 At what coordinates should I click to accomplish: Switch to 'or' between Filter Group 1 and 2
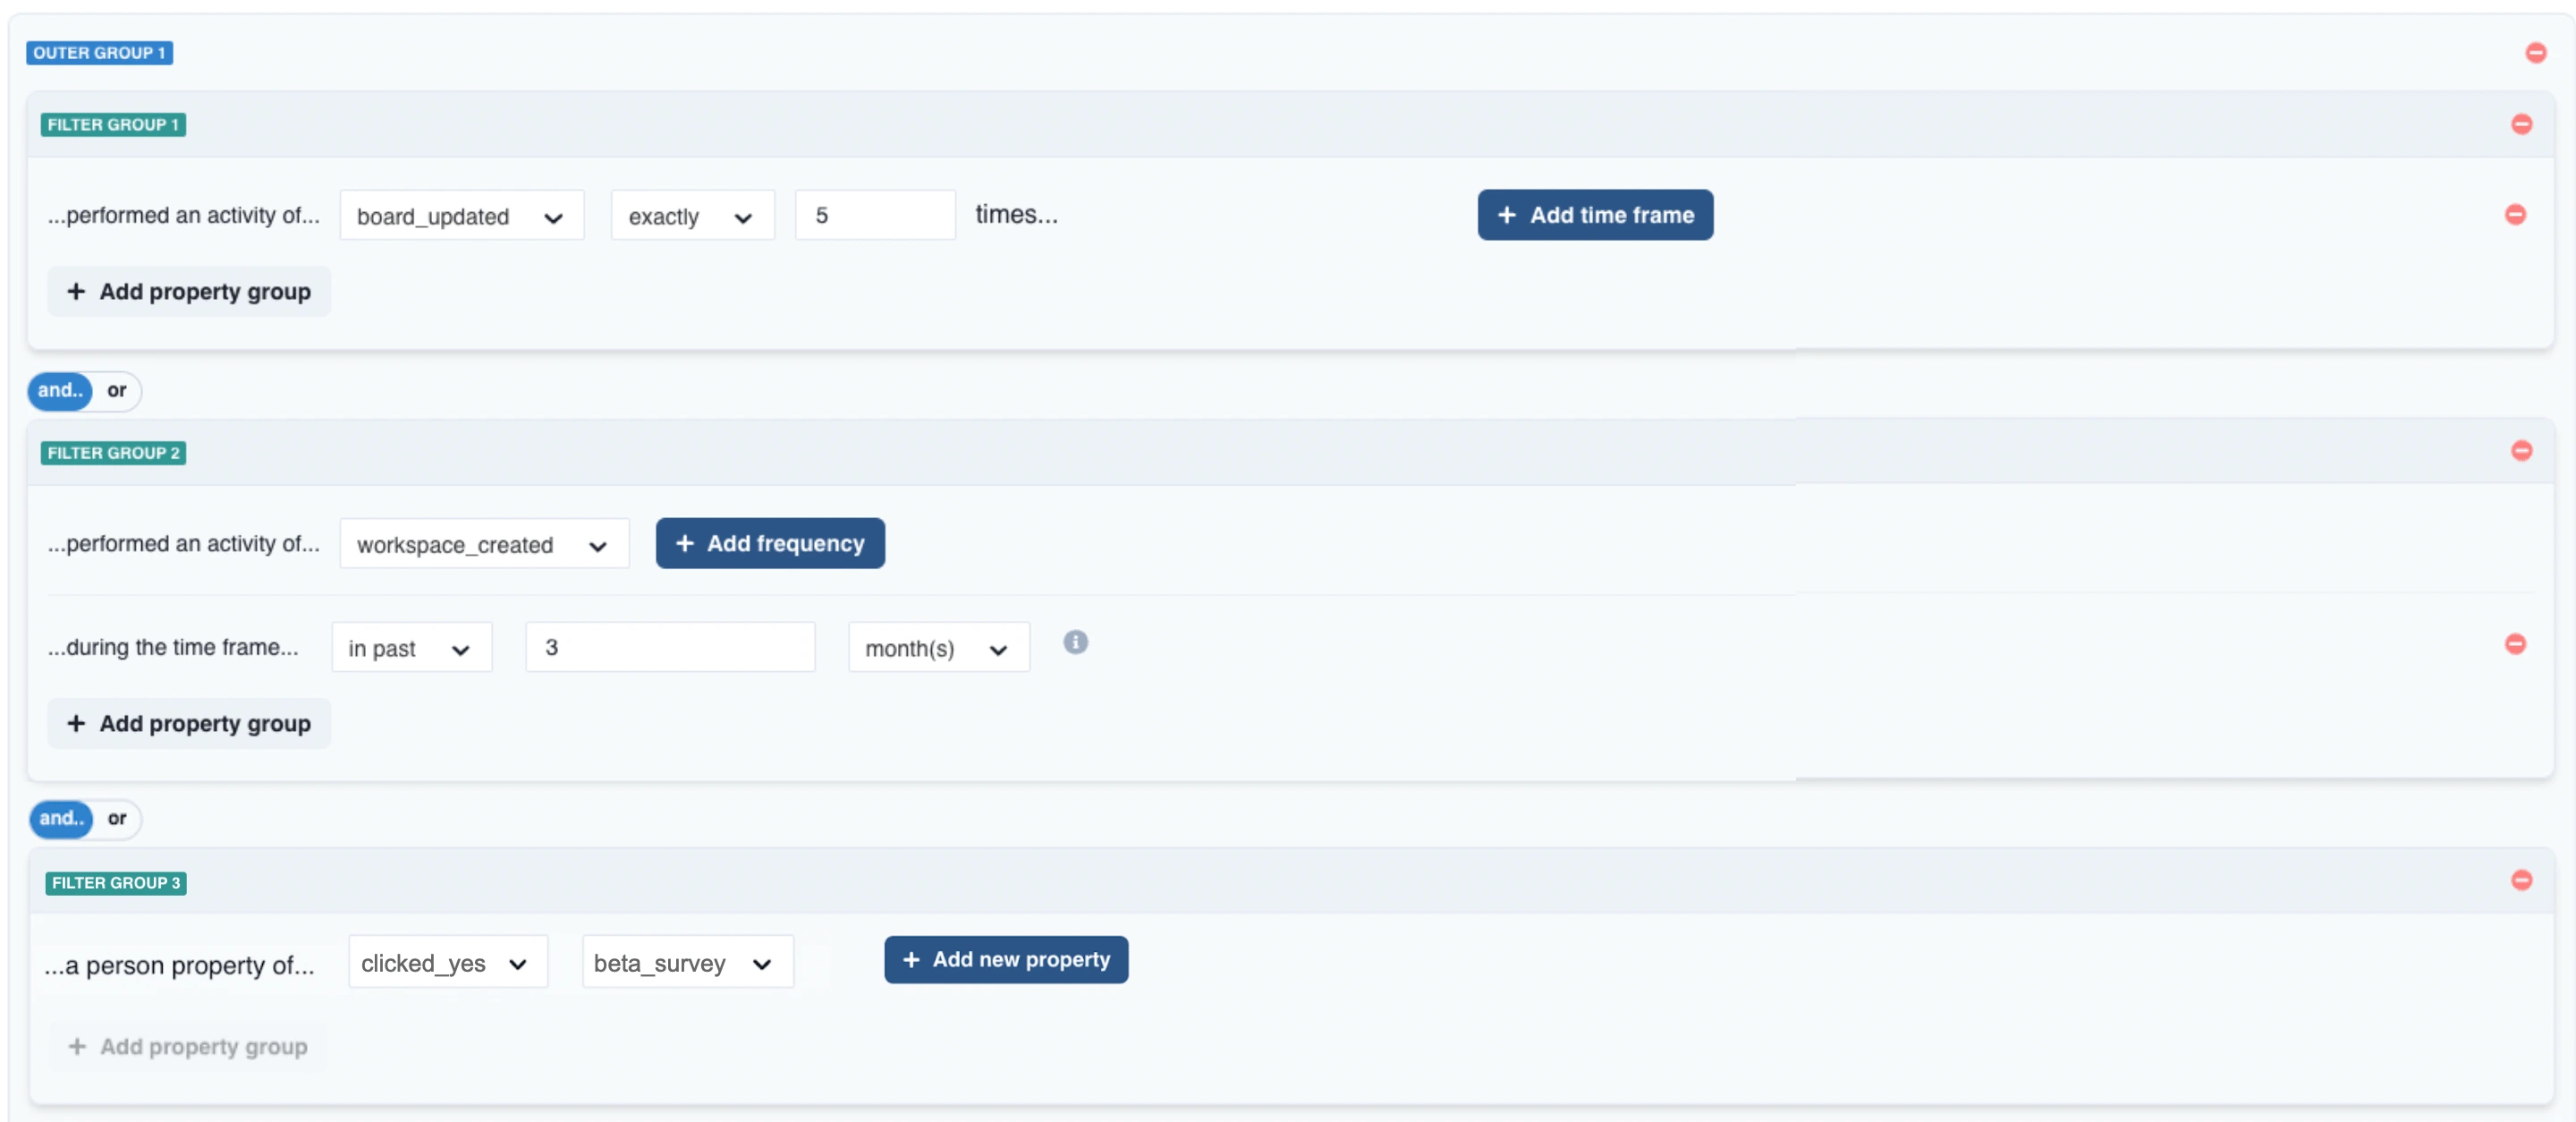click(117, 391)
